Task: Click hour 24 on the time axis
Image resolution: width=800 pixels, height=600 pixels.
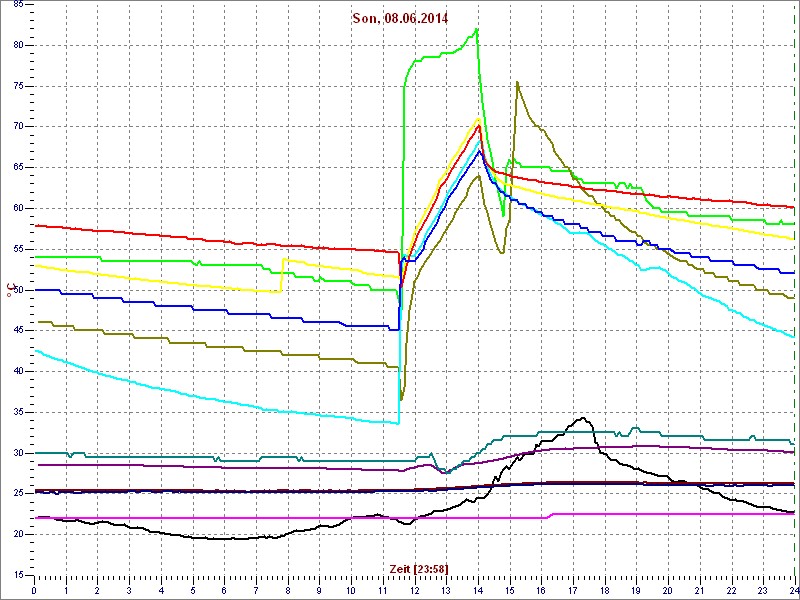Action: [x=793, y=591]
